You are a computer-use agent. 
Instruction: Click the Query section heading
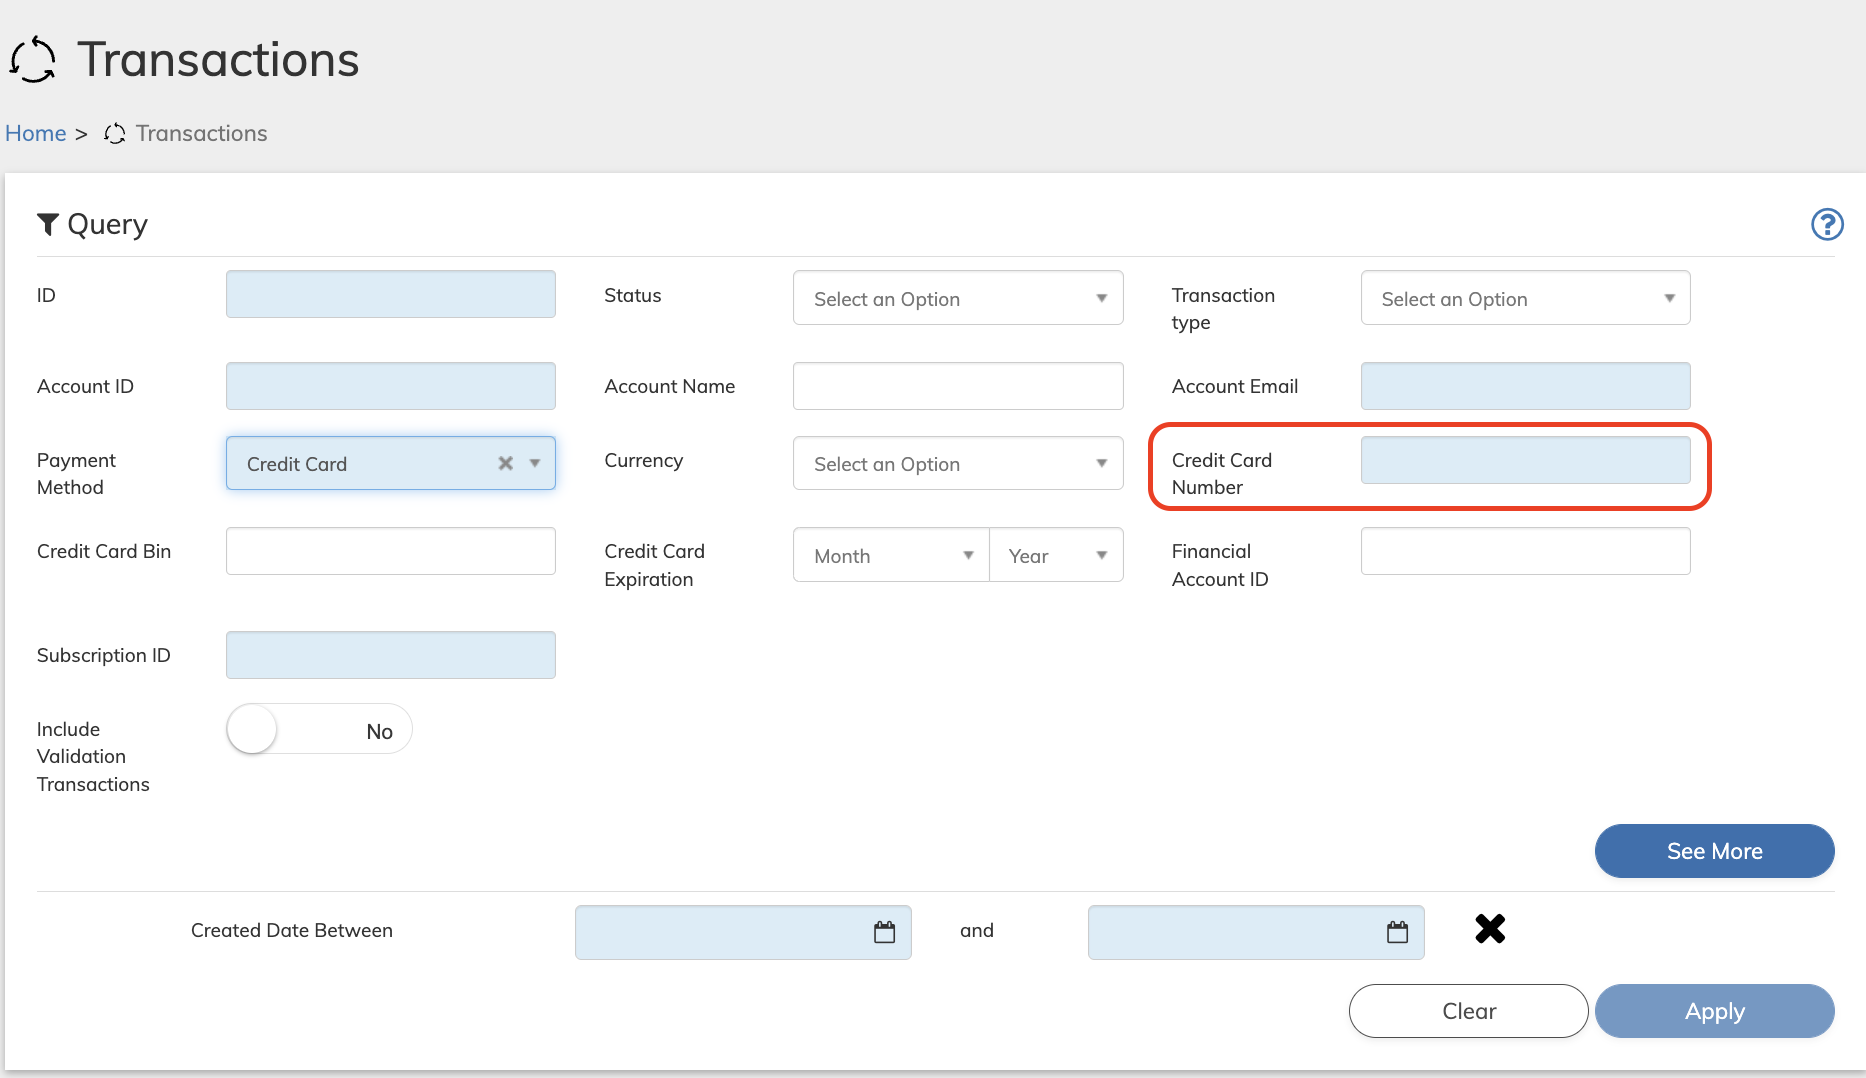pyautogui.click(x=107, y=224)
